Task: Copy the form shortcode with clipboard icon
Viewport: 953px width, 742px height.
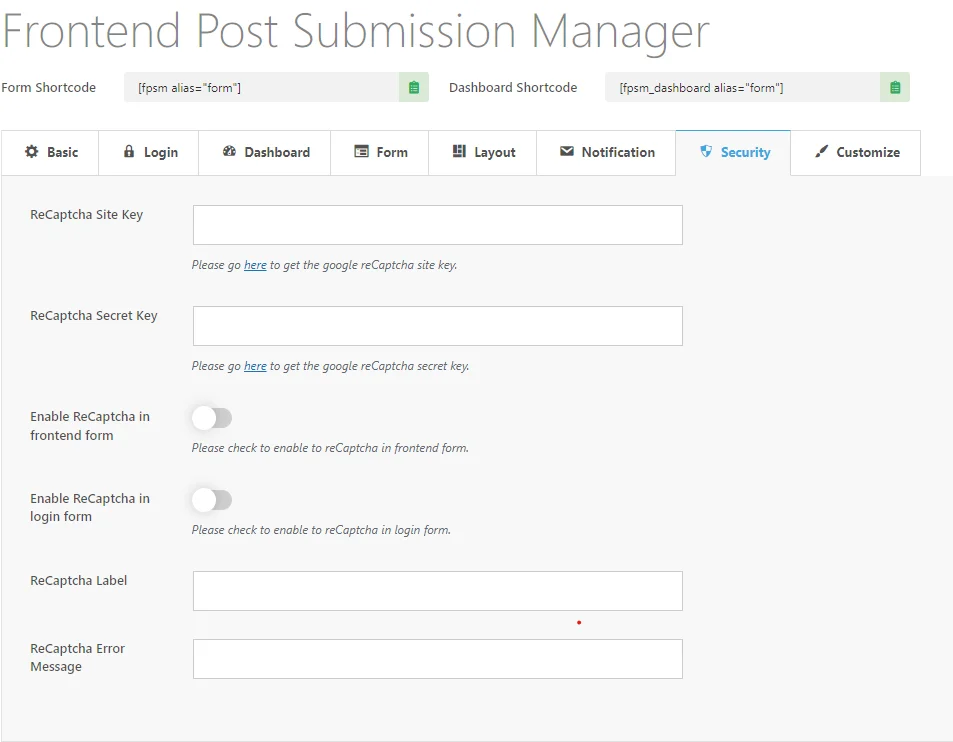Action: (x=414, y=88)
